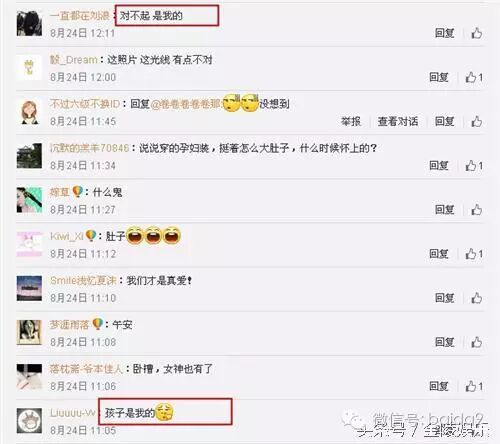The height and width of the screenshot is (444, 500).
Task: Reply to the comment posted at 11:27
Action: (445, 210)
